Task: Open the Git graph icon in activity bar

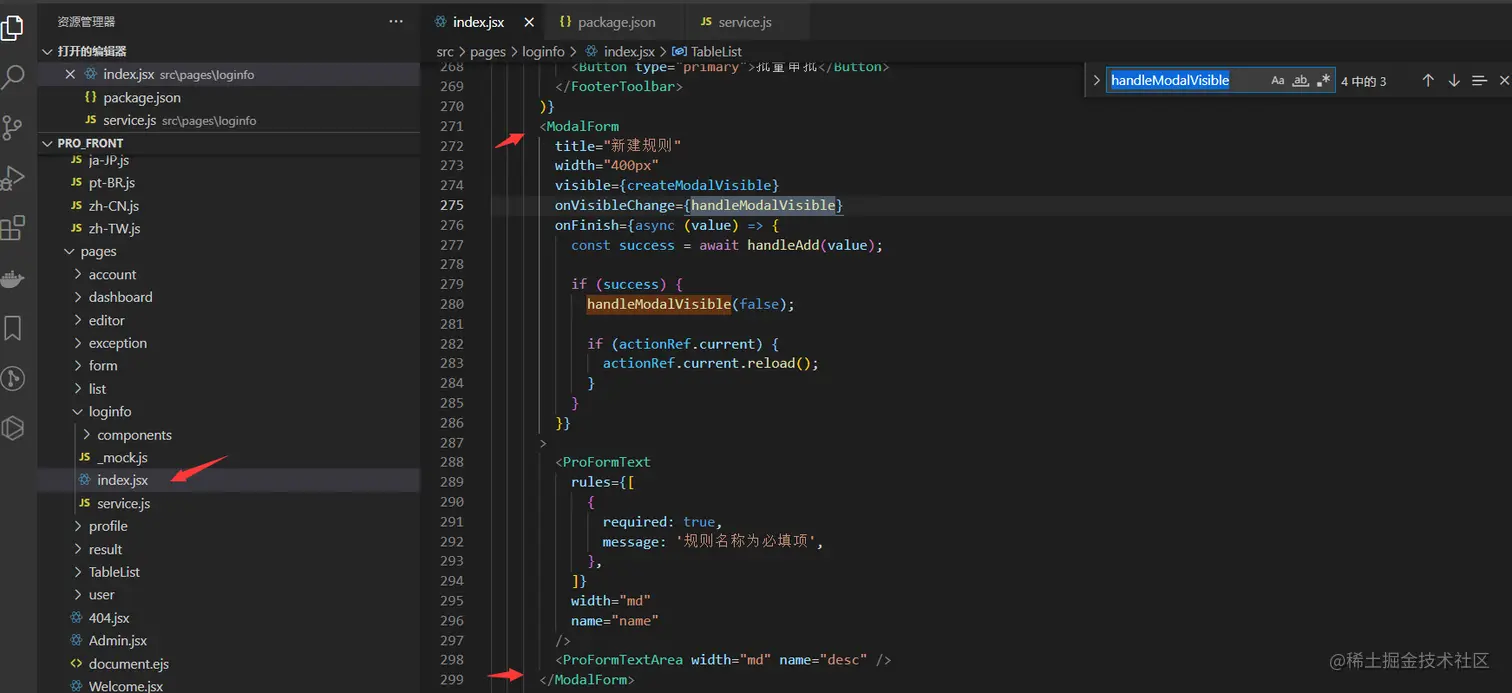Action: coord(12,378)
